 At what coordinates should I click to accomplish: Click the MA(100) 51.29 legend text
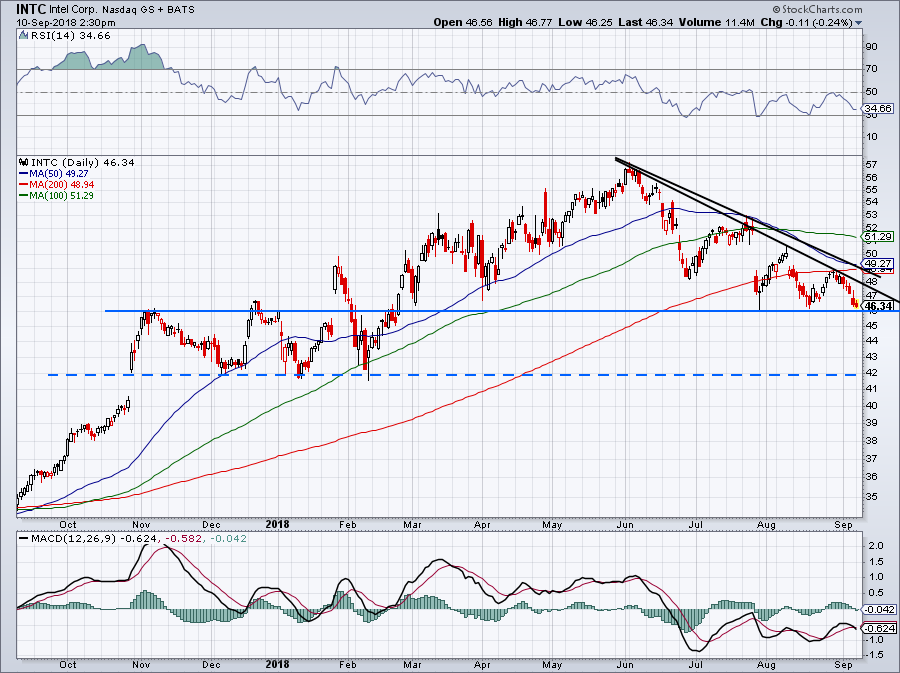pos(61,196)
